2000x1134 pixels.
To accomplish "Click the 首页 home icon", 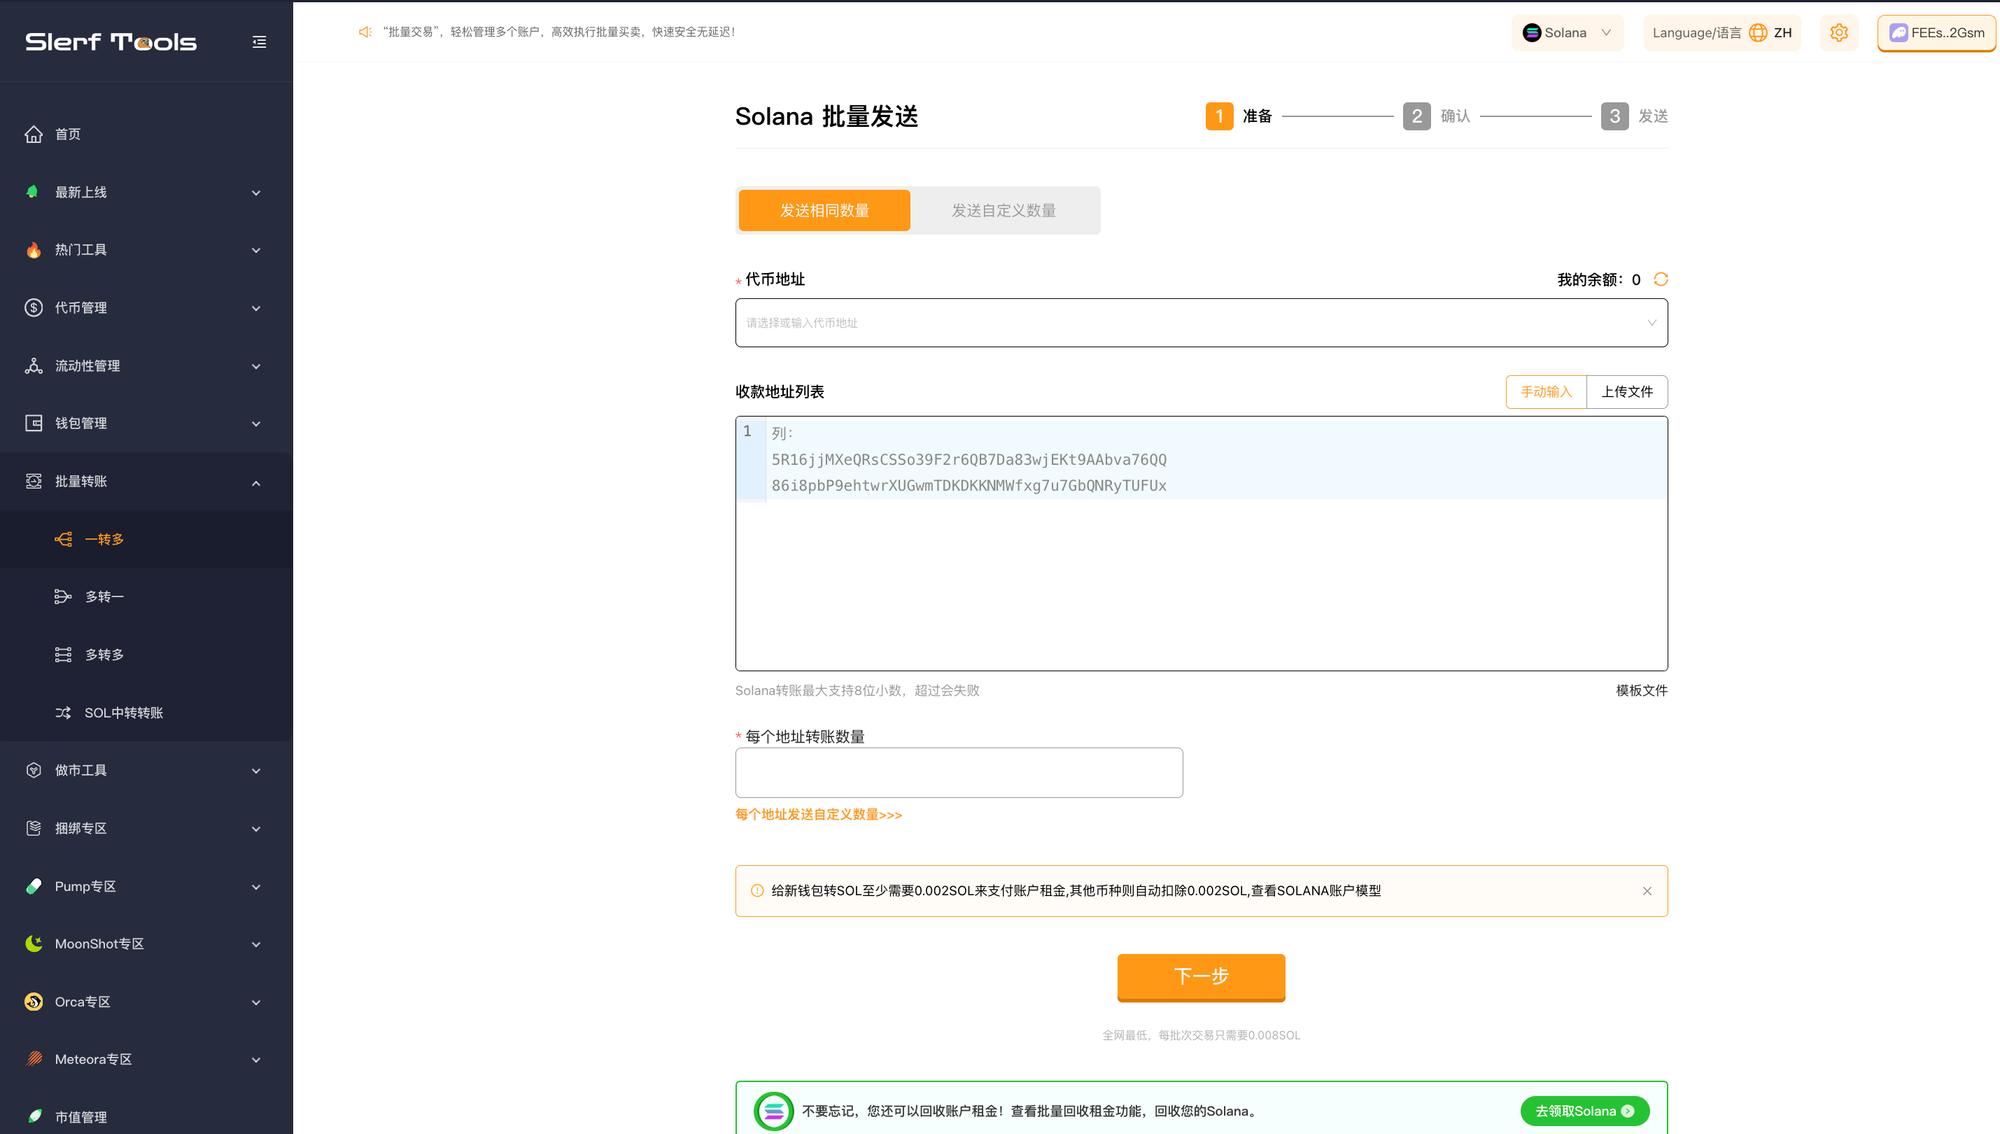I will coord(34,134).
